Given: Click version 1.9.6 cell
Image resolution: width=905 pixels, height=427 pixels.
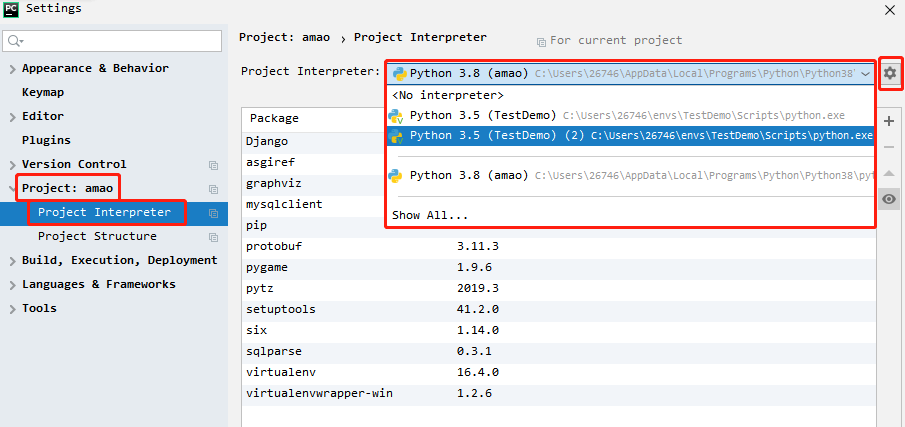Looking at the screenshot, I should [x=474, y=268].
